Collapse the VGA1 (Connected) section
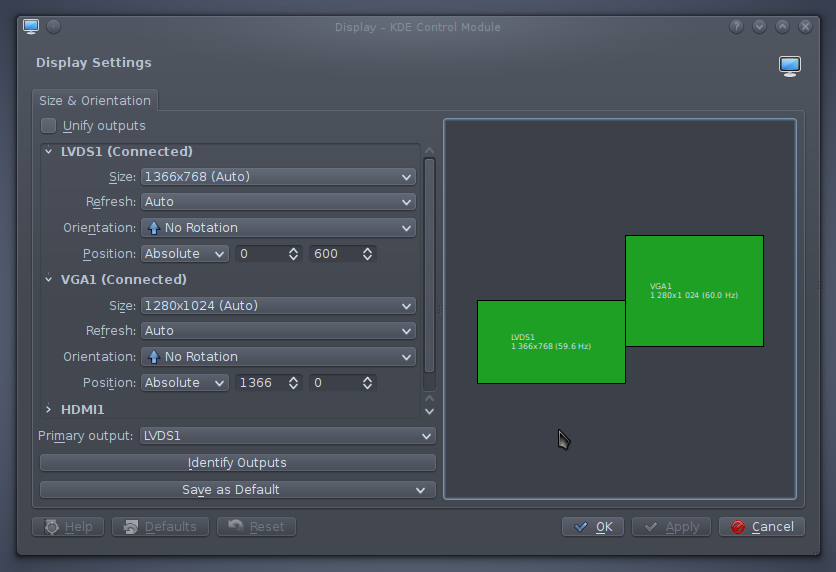836x572 pixels. point(48,280)
